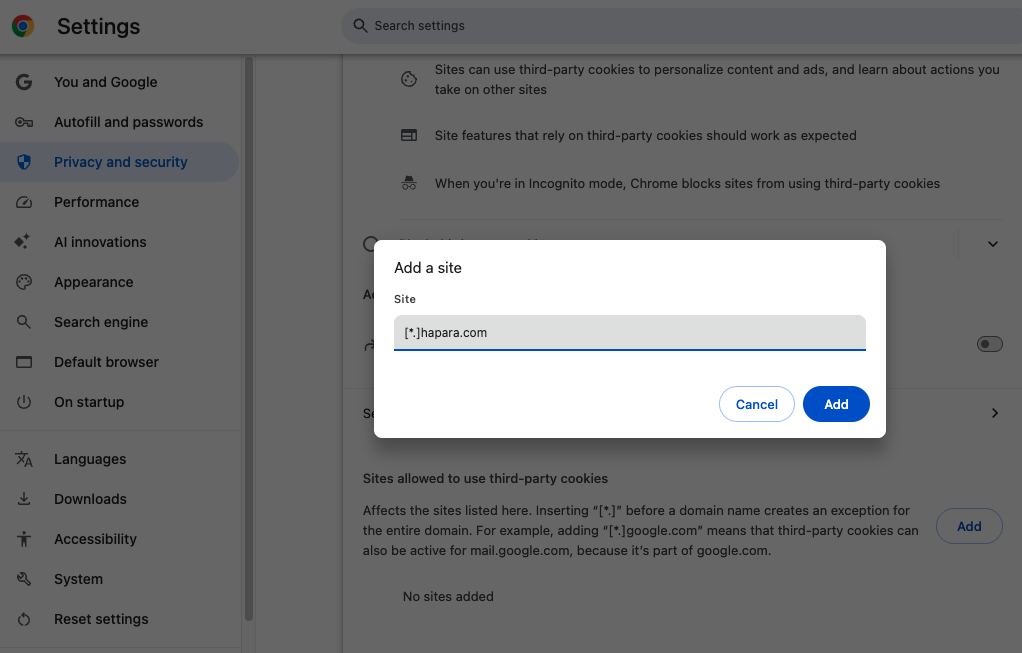Viewport: 1022px width, 653px height.
Task: Click the 'Add a site' dialog title
Action: (428, 268)
